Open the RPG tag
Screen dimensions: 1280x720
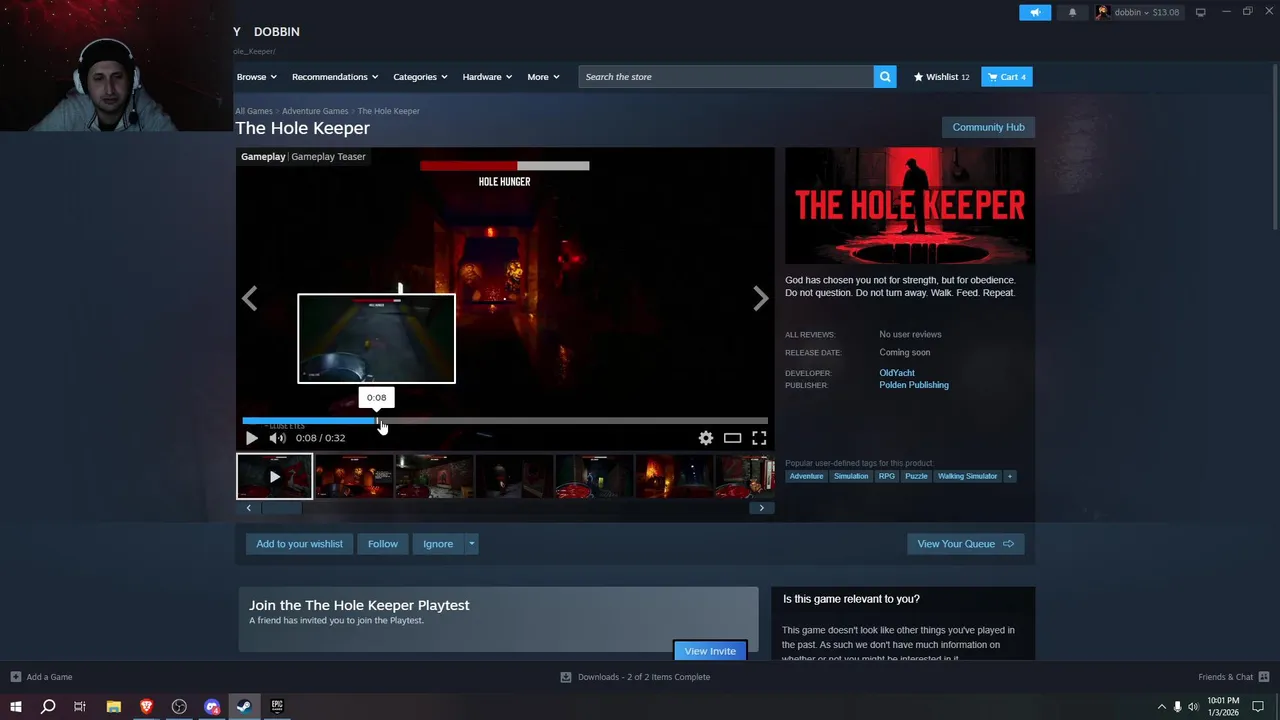click(887, 476)
